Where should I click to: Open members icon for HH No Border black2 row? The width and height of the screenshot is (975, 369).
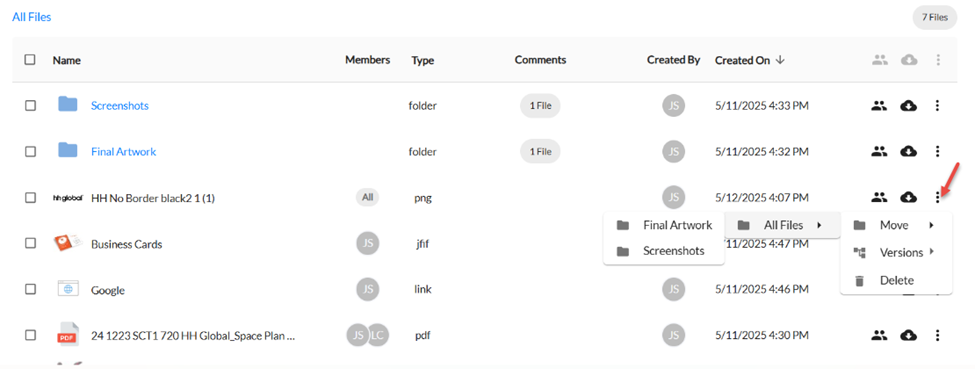point(878,198)
